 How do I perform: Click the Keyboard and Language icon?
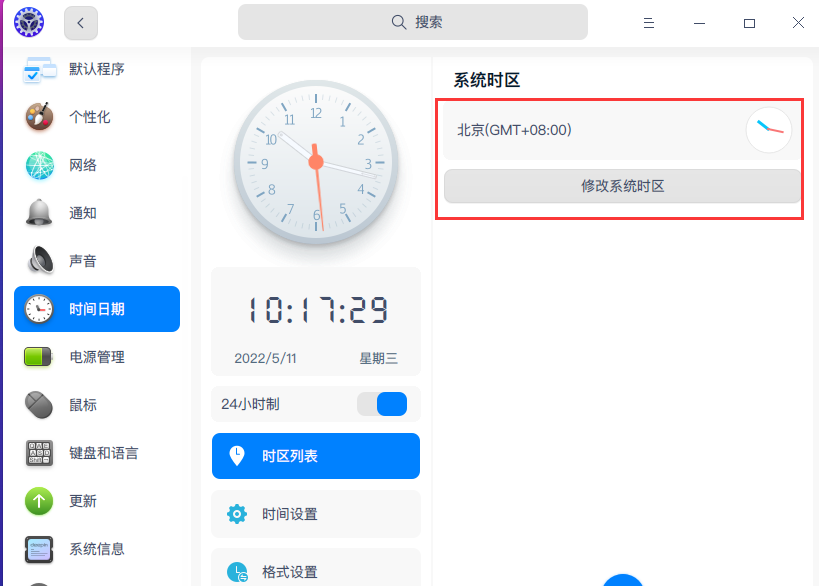[39, 453]
